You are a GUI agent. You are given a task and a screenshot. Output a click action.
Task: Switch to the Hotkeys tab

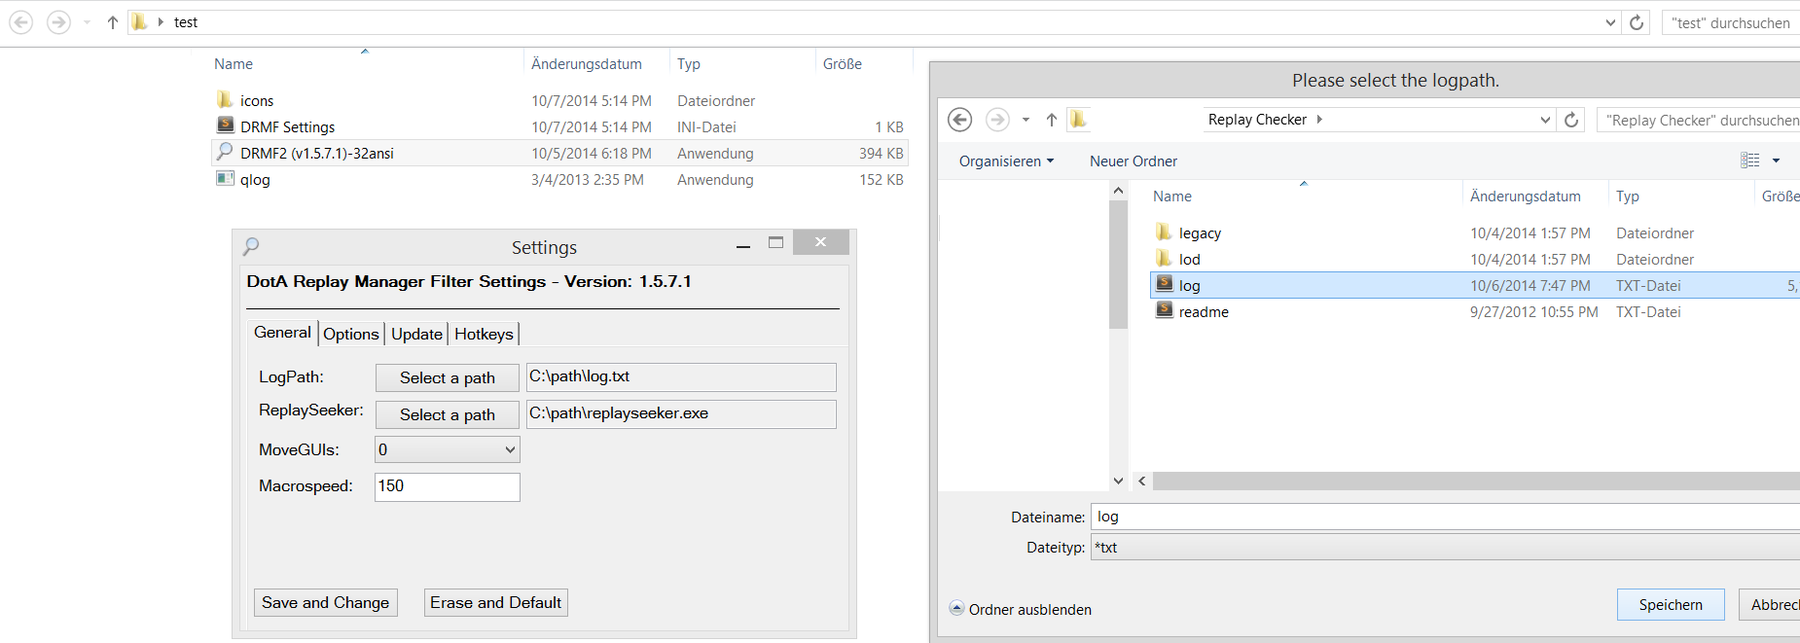(x=484, y=334)
